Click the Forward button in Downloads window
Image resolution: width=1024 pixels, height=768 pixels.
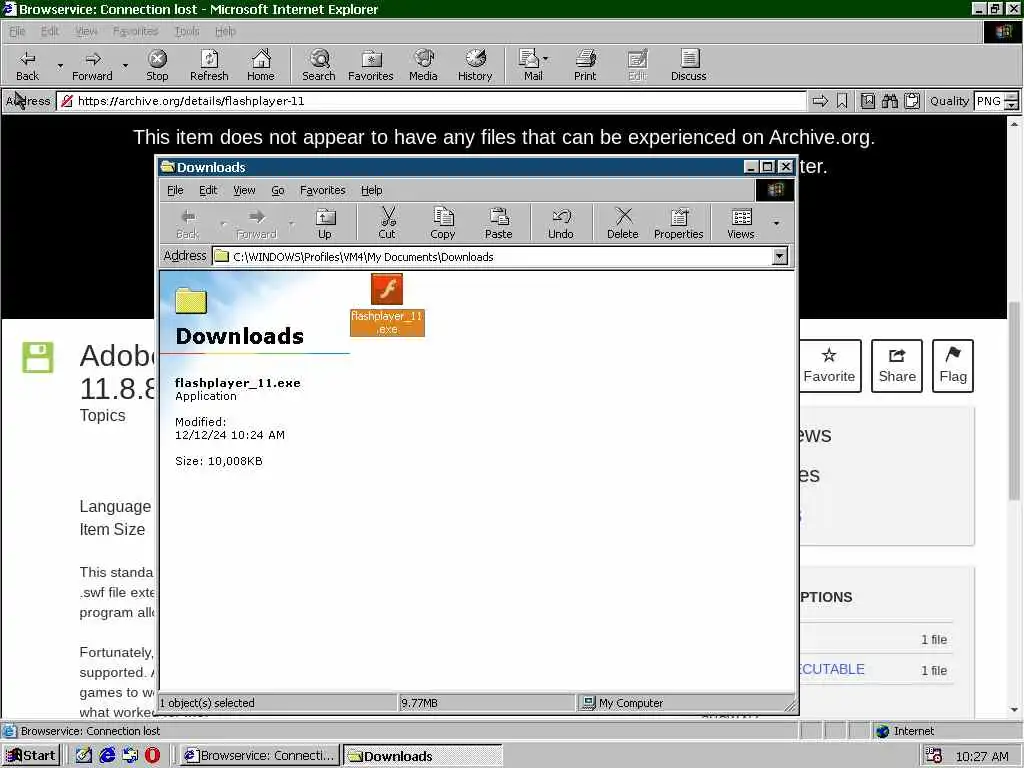click(x=257, y=223)
